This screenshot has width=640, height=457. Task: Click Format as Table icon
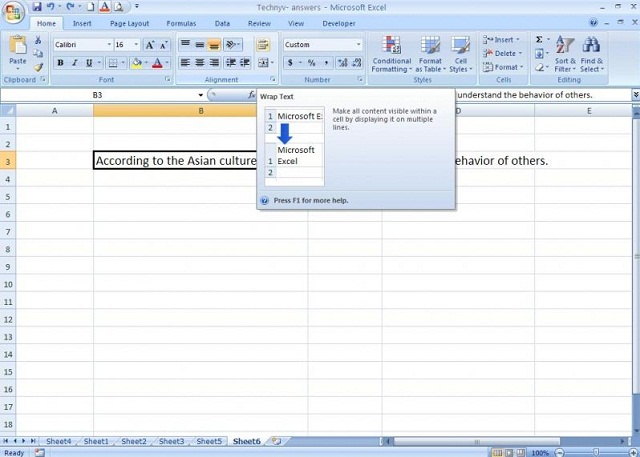[430, 54]
